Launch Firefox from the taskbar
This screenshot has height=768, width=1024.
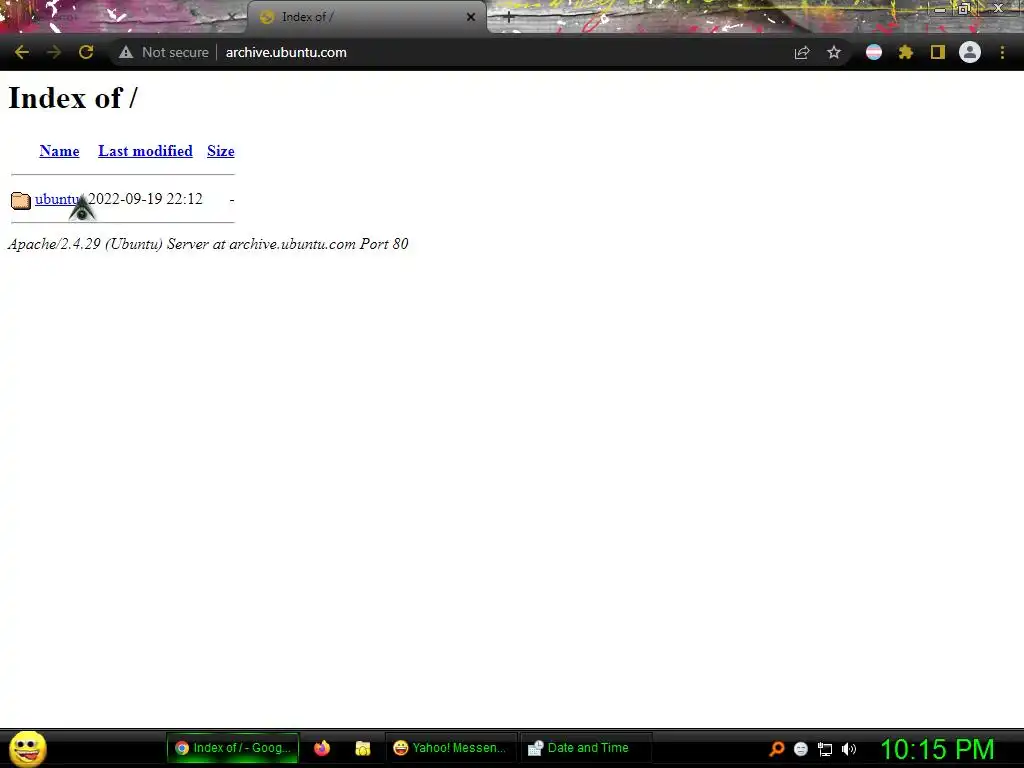(322, 748)
